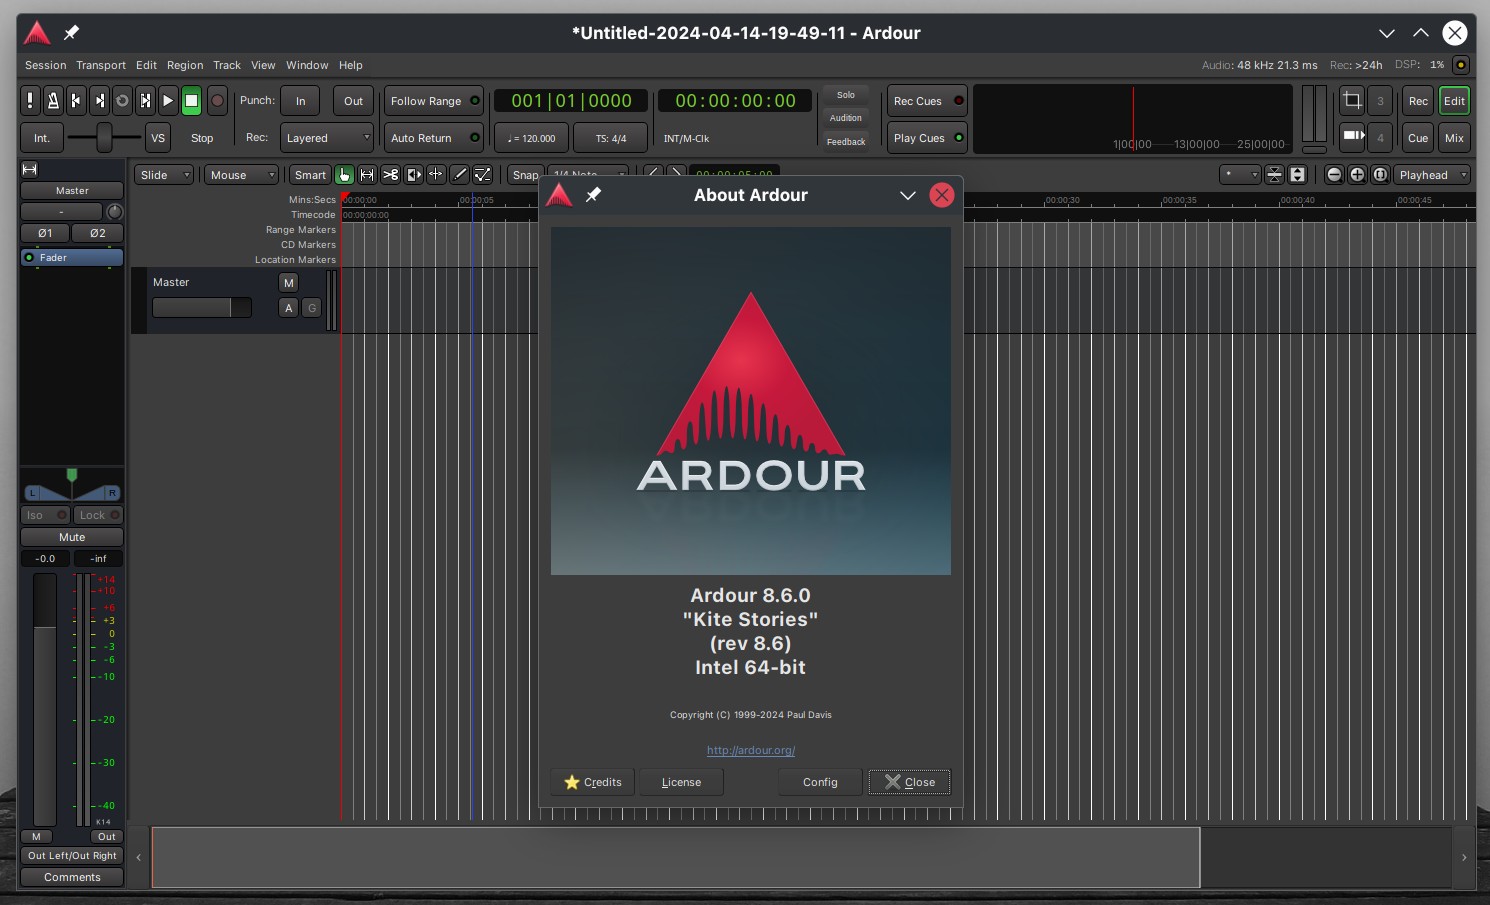
Task: Arm the global record icon
Action: coord(217,100)
